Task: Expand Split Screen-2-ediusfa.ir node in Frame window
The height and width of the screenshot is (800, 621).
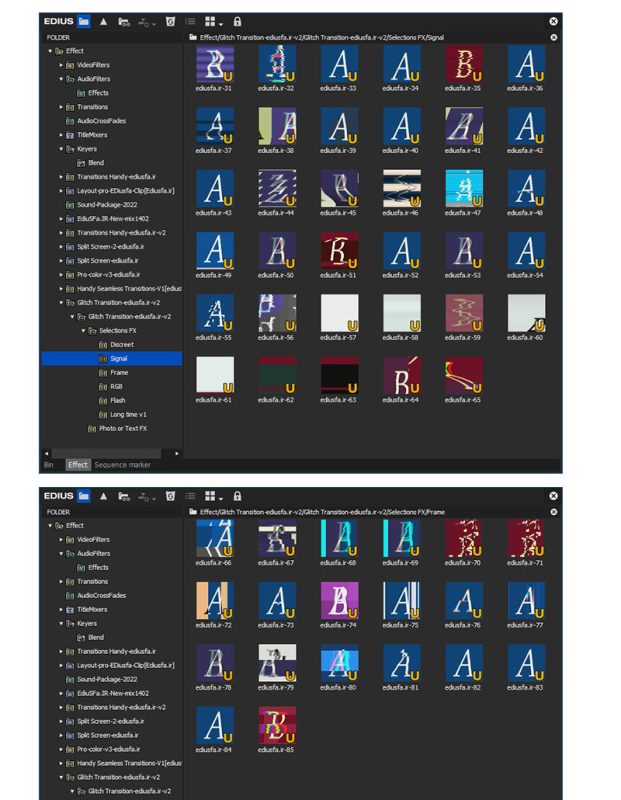Action: pos(61,721)
